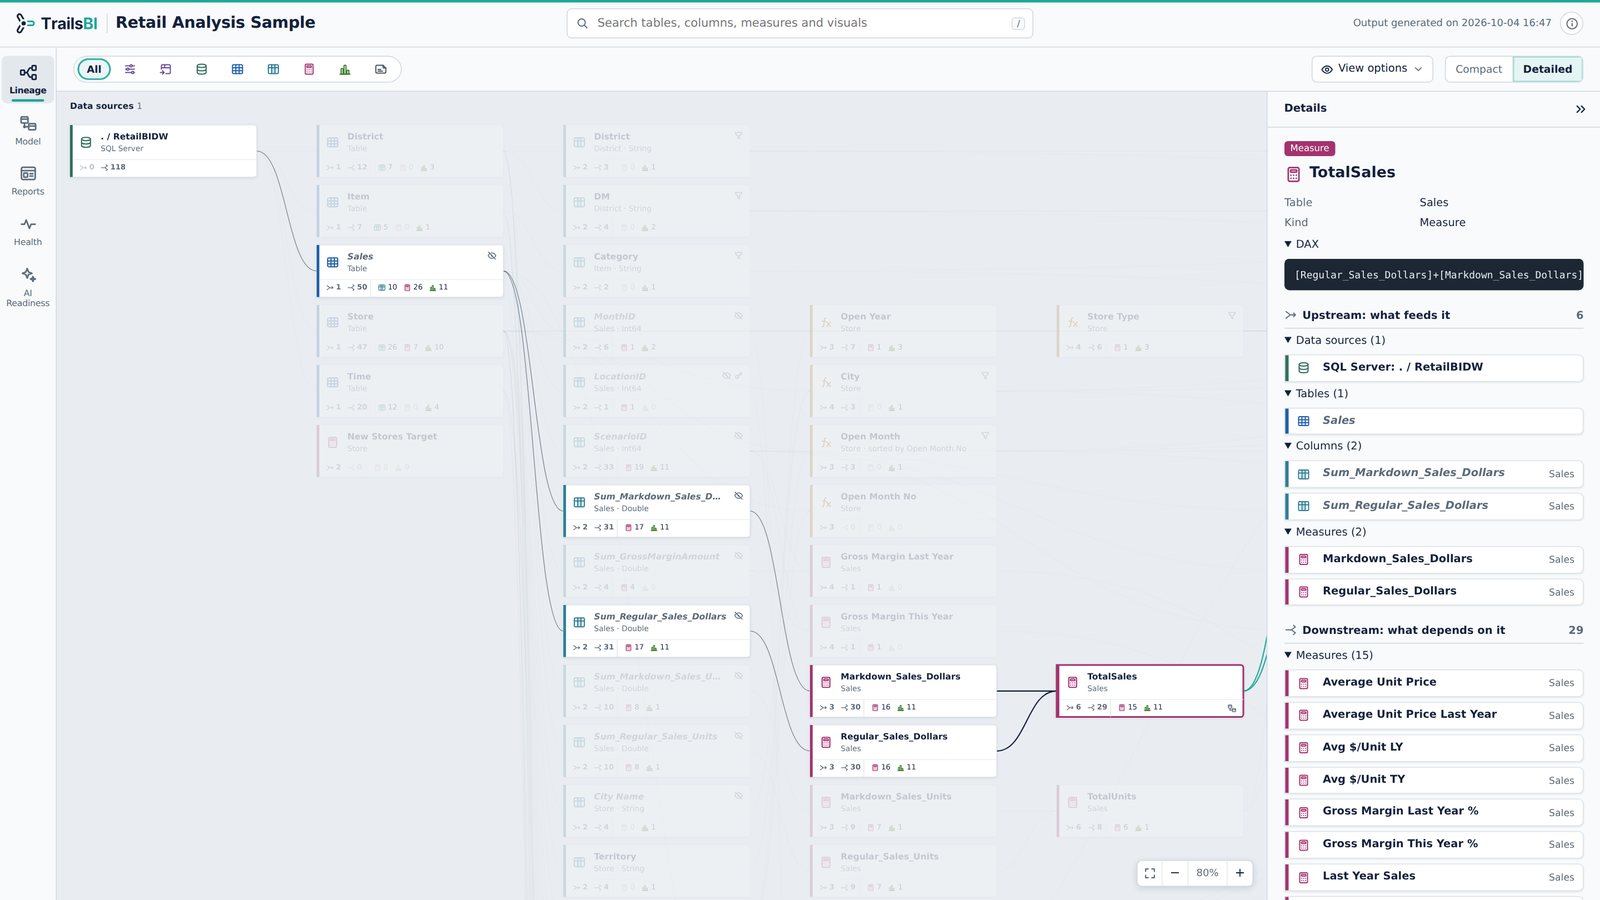Open SQL Server RetailBIDW detail item

pos(1434,367)
